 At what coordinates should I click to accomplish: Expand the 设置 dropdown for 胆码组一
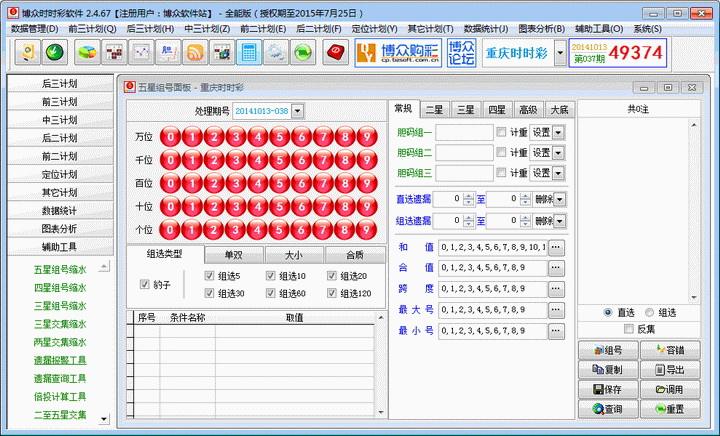pyautogui.click(x=558, y=133)
